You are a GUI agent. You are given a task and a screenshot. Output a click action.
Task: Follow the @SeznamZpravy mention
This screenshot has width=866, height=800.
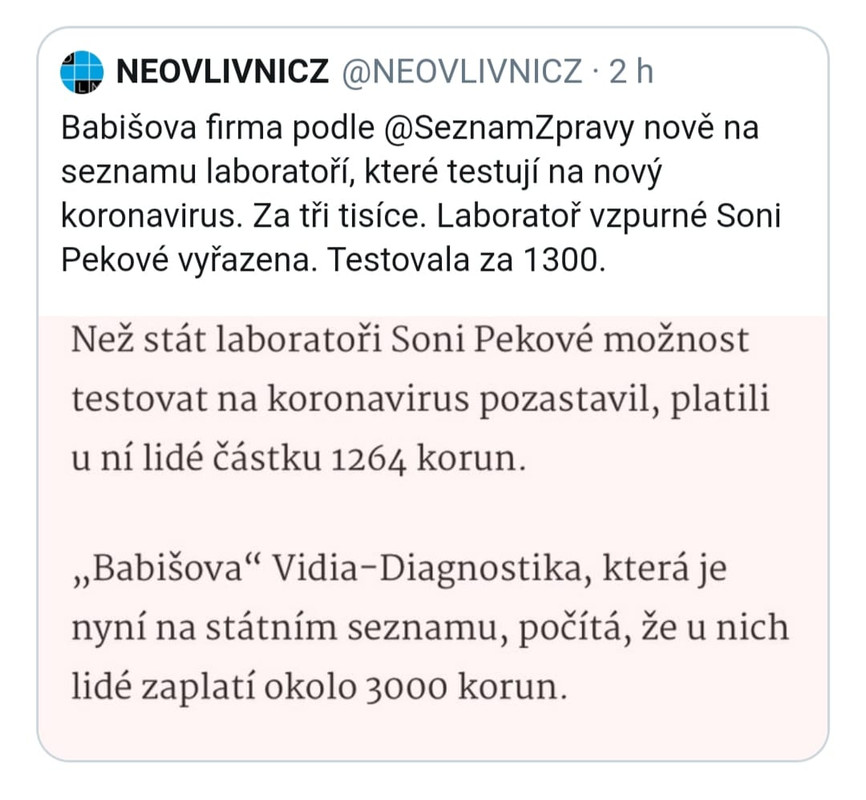click(508, 129)
